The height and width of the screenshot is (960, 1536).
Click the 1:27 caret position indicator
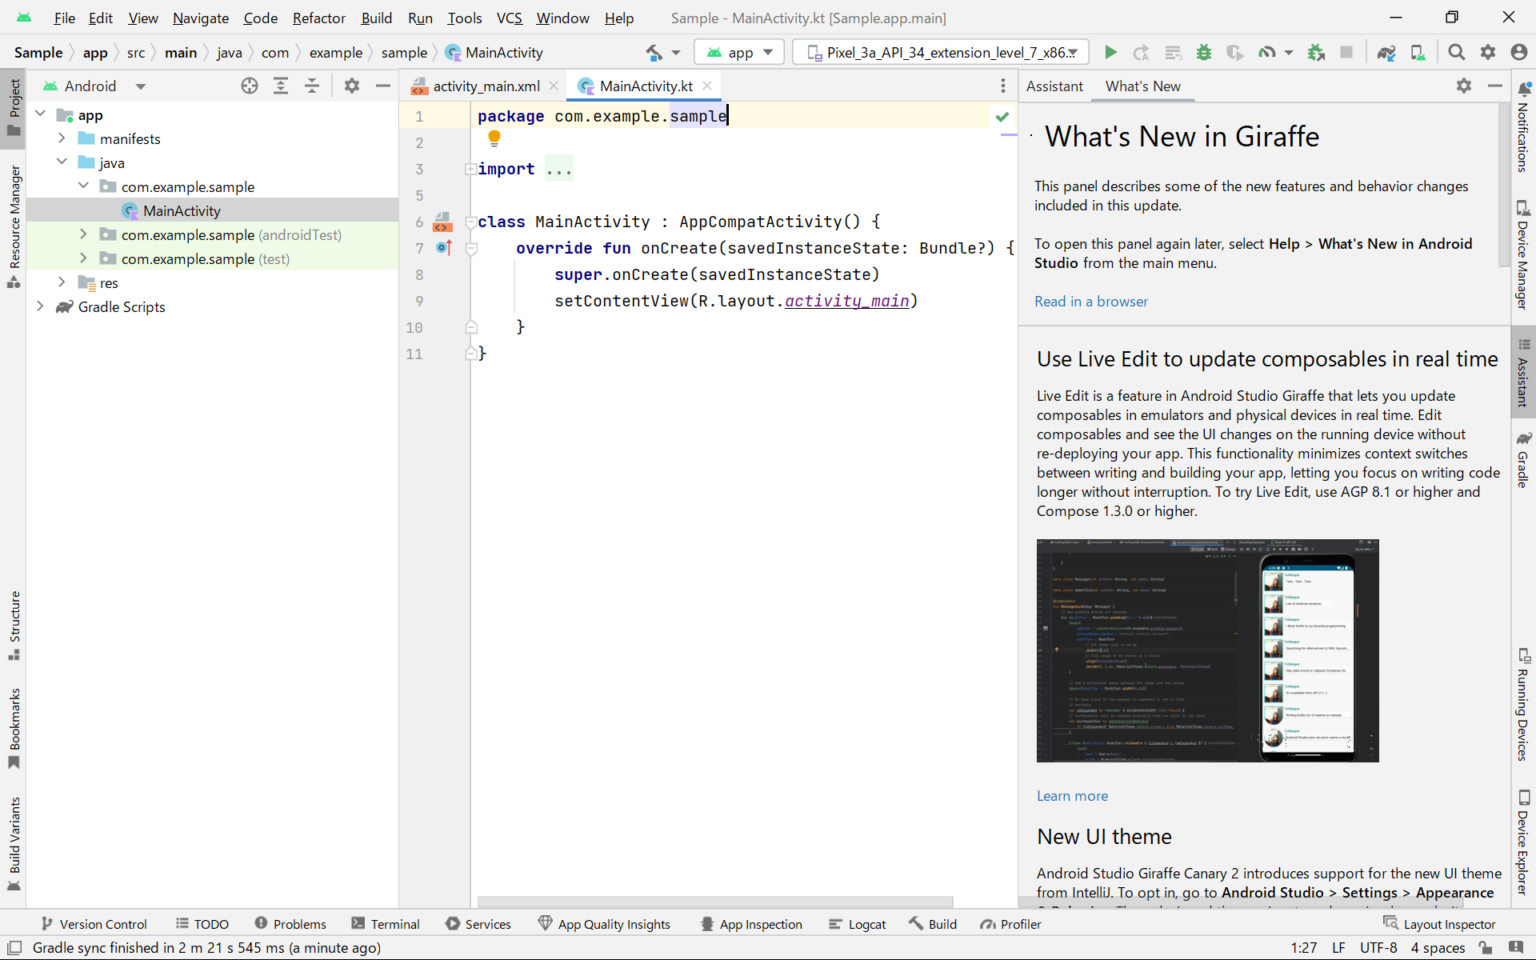(1304, 947)
